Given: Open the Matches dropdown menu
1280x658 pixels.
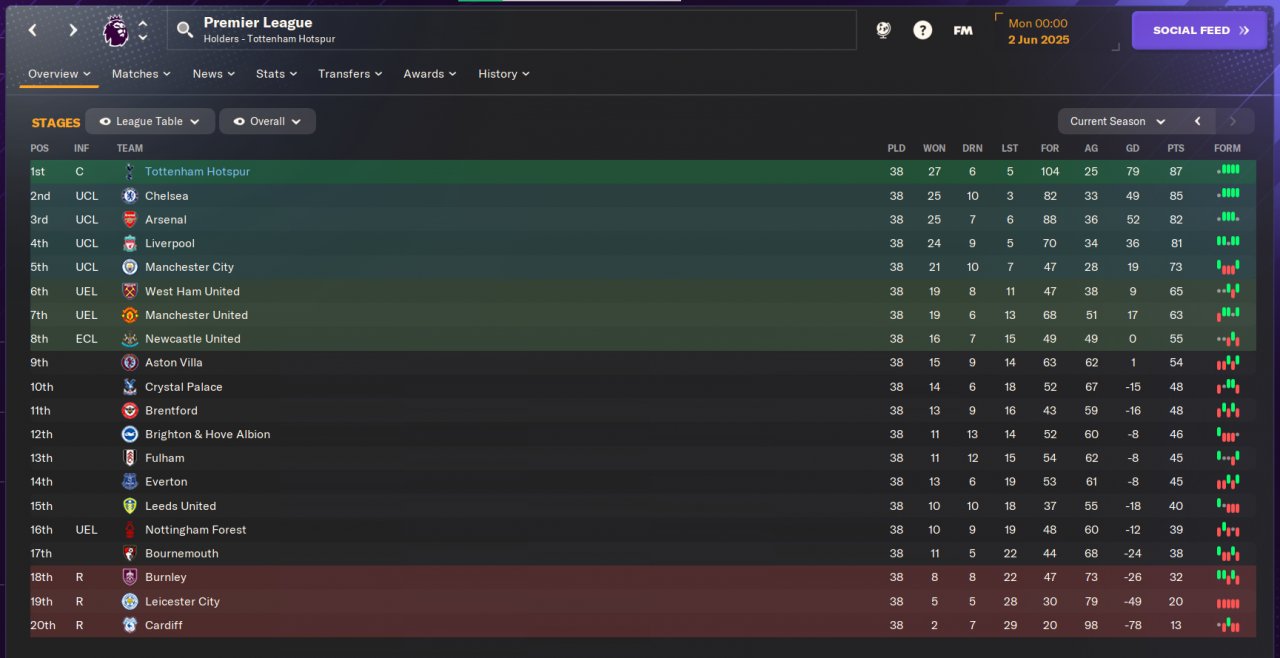Looking at the screenshot, I should [x=140, y=74].
